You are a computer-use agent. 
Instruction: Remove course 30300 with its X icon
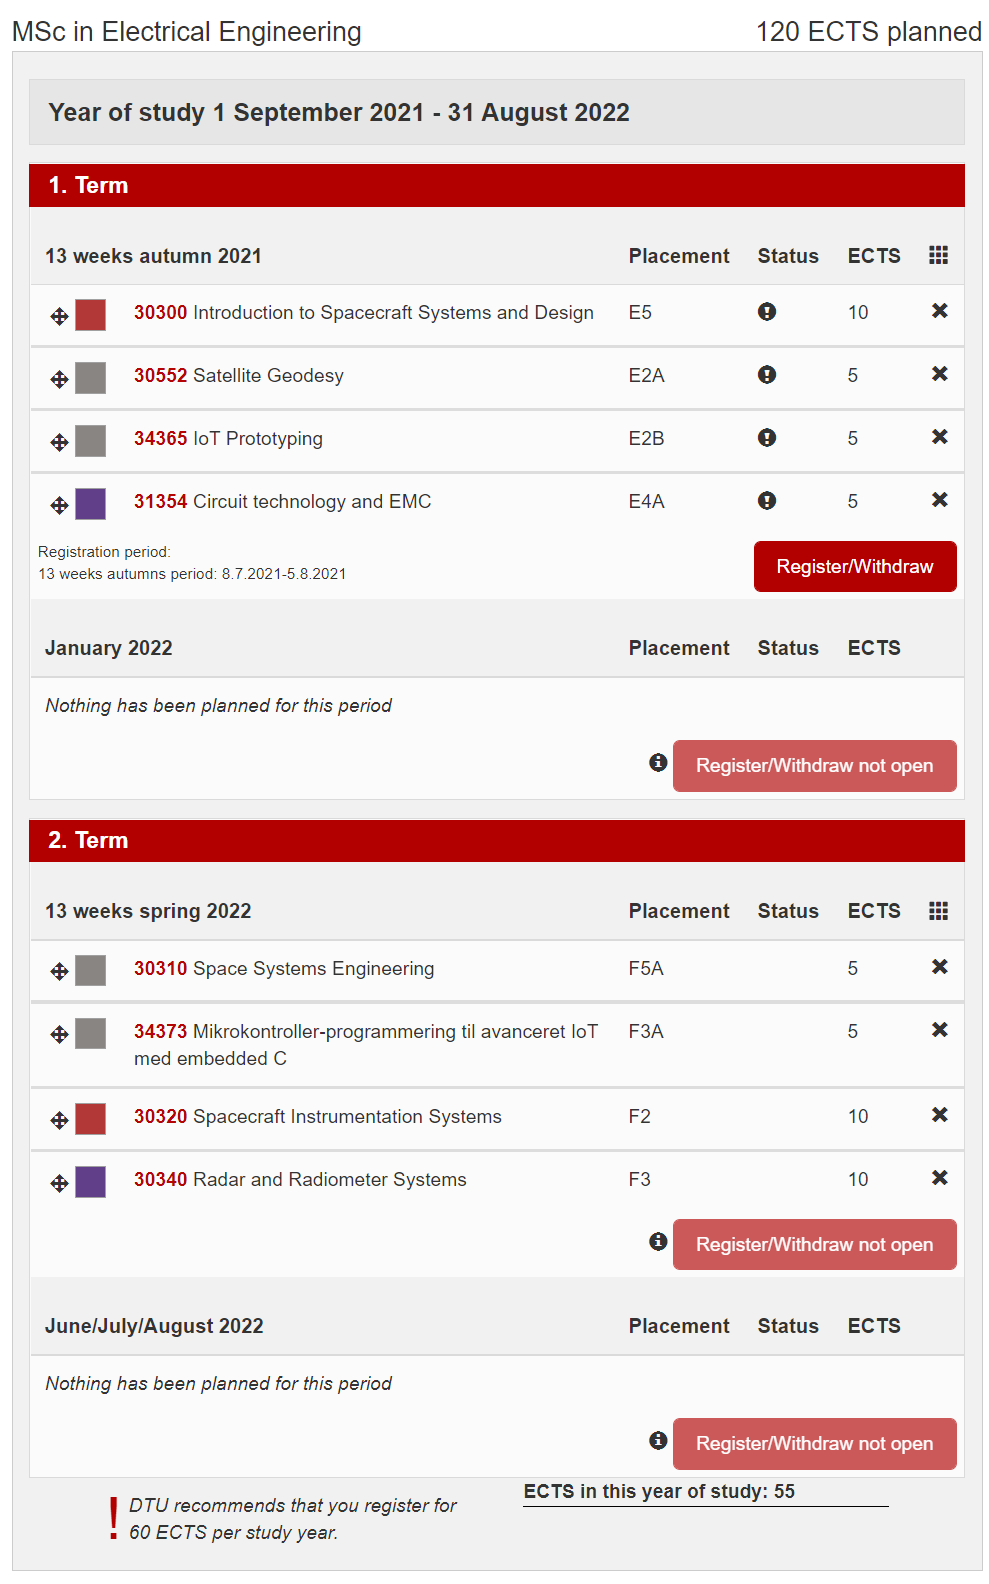pos(939,311)
